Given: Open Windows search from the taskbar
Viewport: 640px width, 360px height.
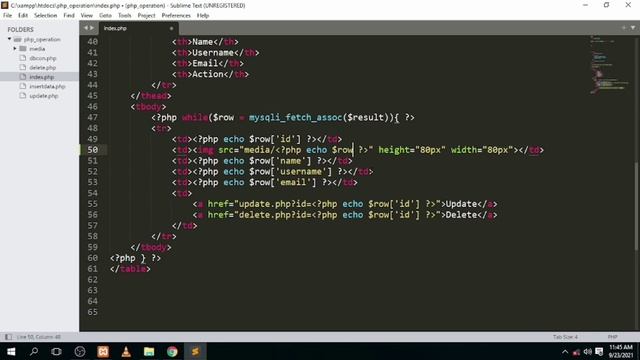Looking at the screenshot, I should click(34, 351).
